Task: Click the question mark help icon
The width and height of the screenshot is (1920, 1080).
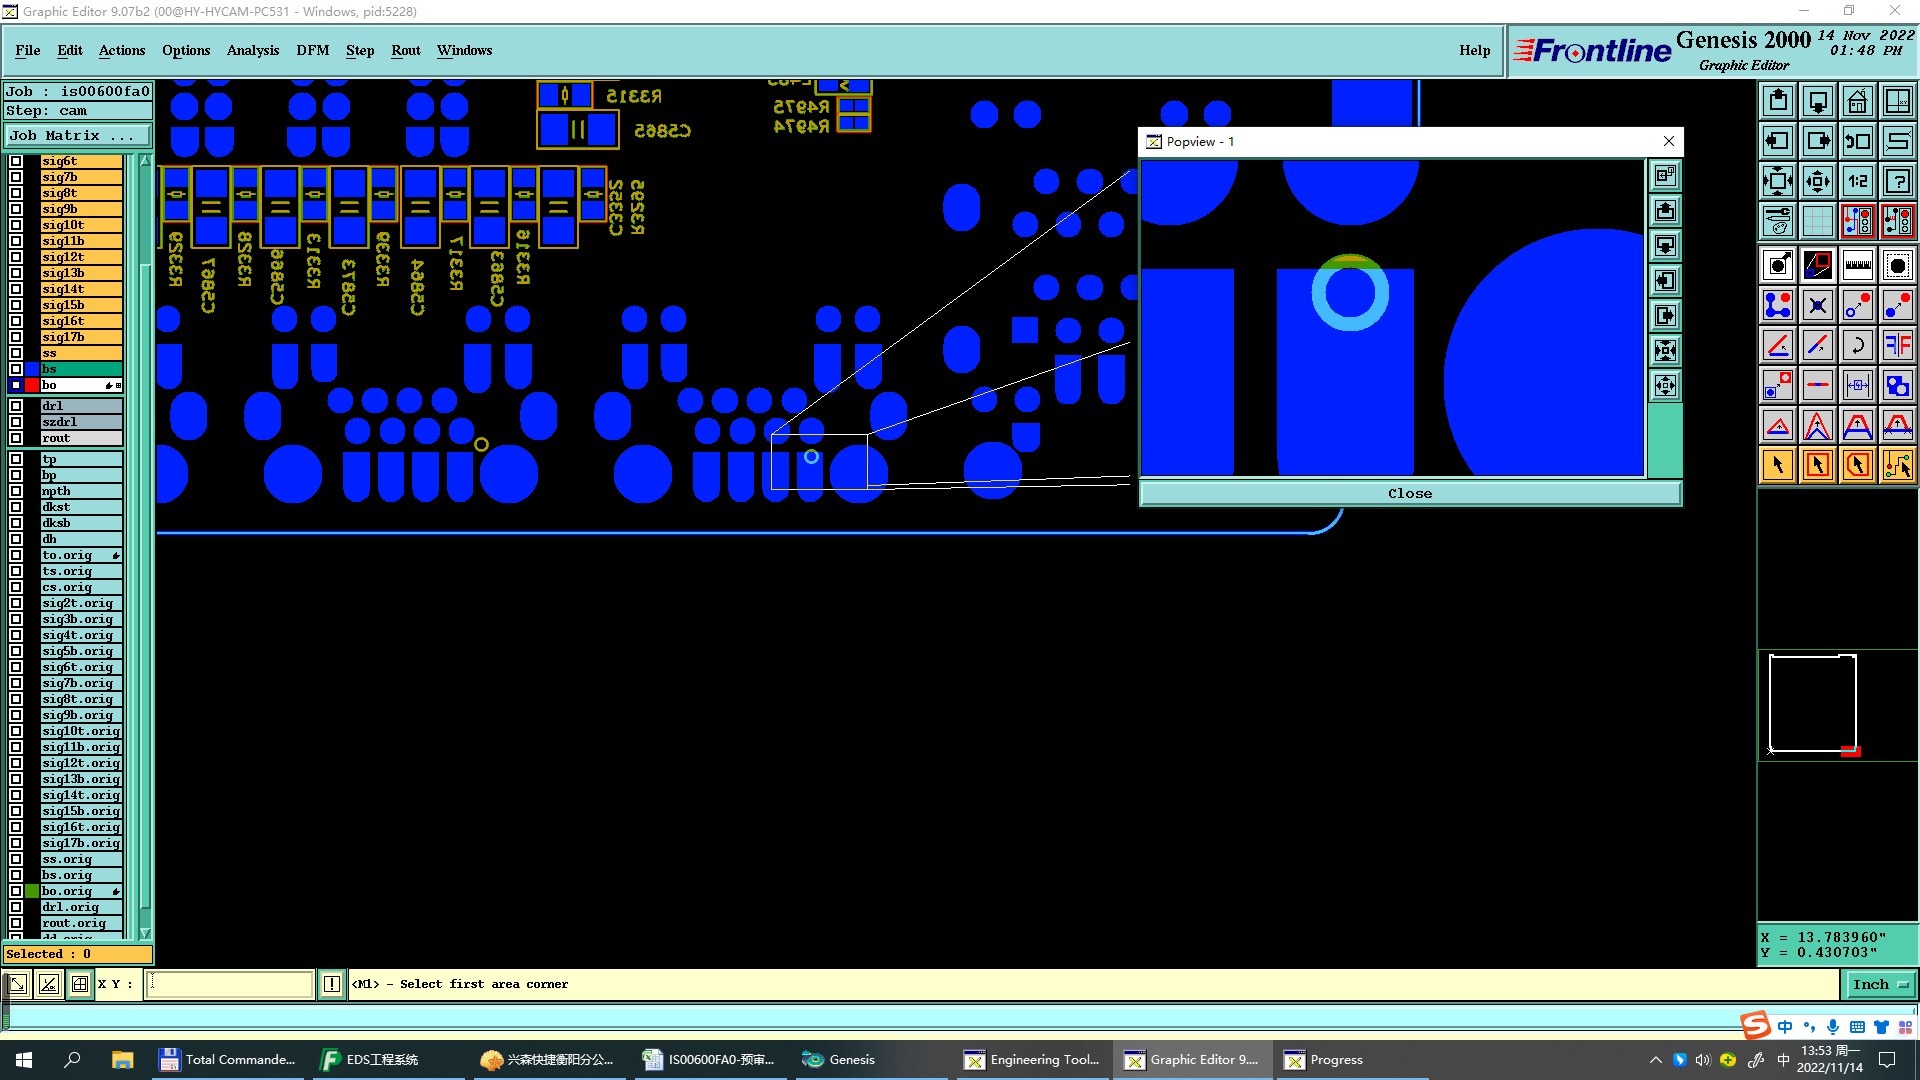Action: (x=1897, y=181)
